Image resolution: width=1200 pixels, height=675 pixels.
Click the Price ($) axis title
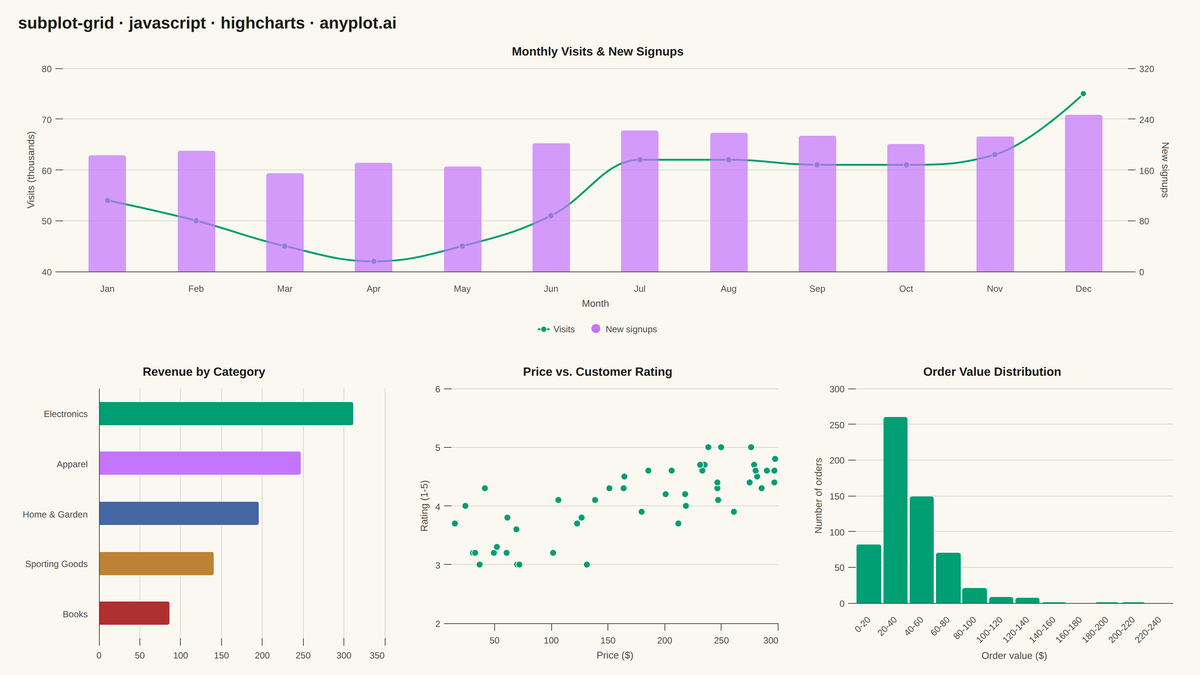click(x=614, y=656)
